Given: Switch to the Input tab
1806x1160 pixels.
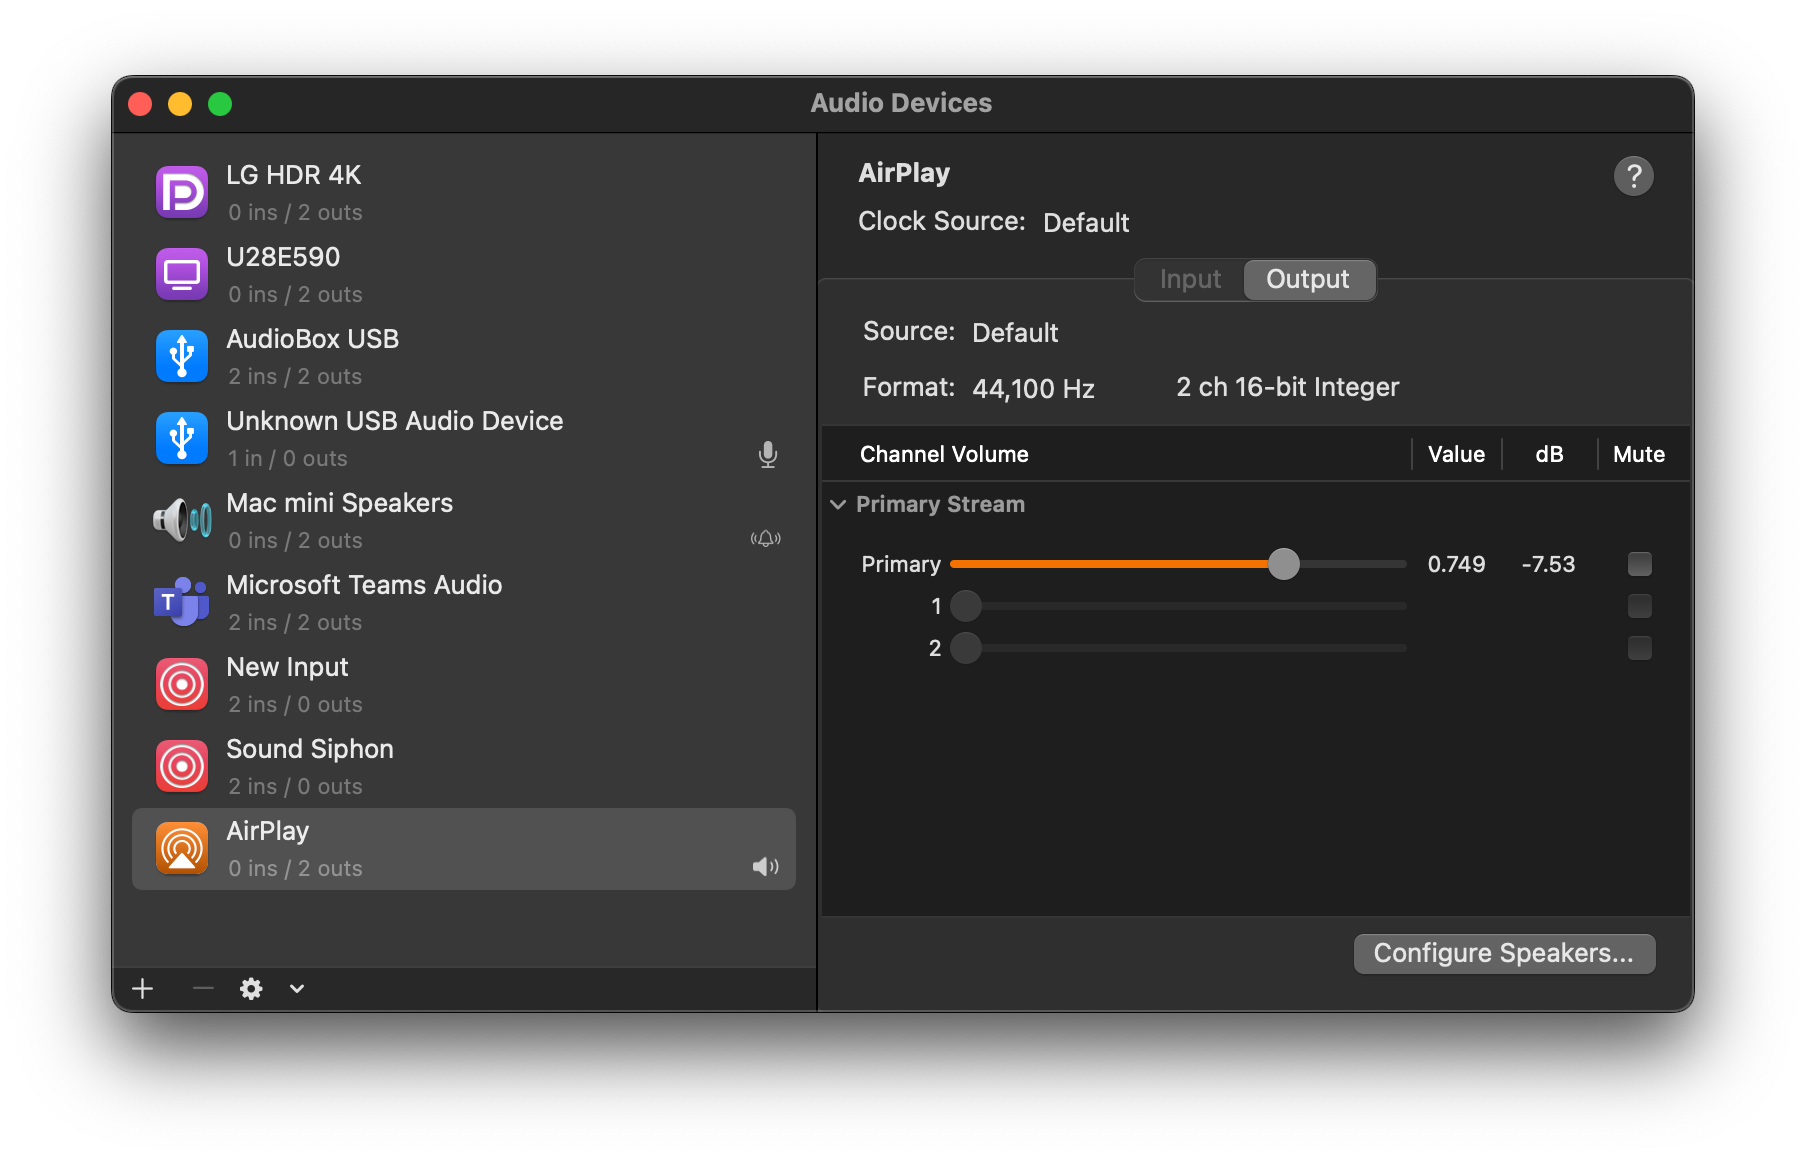Looking at the screenshot, I should [x=1190, y=280].
